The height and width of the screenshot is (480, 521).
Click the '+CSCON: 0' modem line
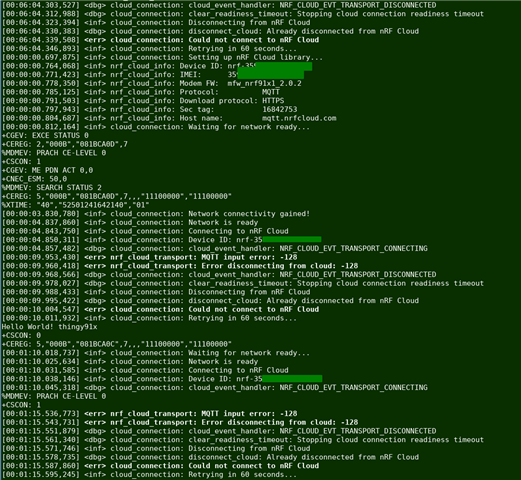(x=21, y=335)
